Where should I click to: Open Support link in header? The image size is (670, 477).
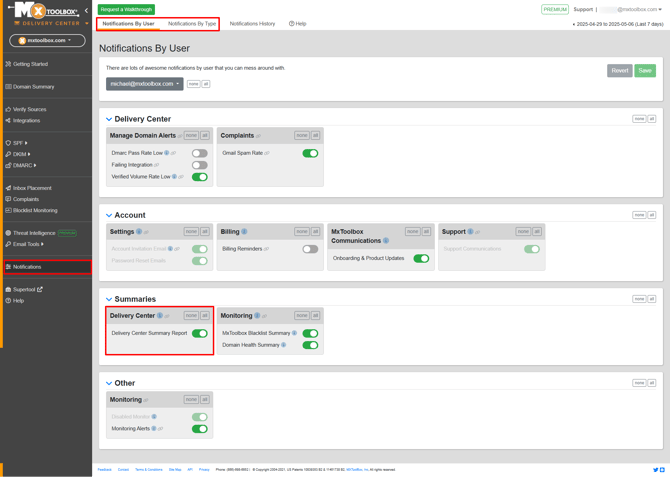(583, 9)
